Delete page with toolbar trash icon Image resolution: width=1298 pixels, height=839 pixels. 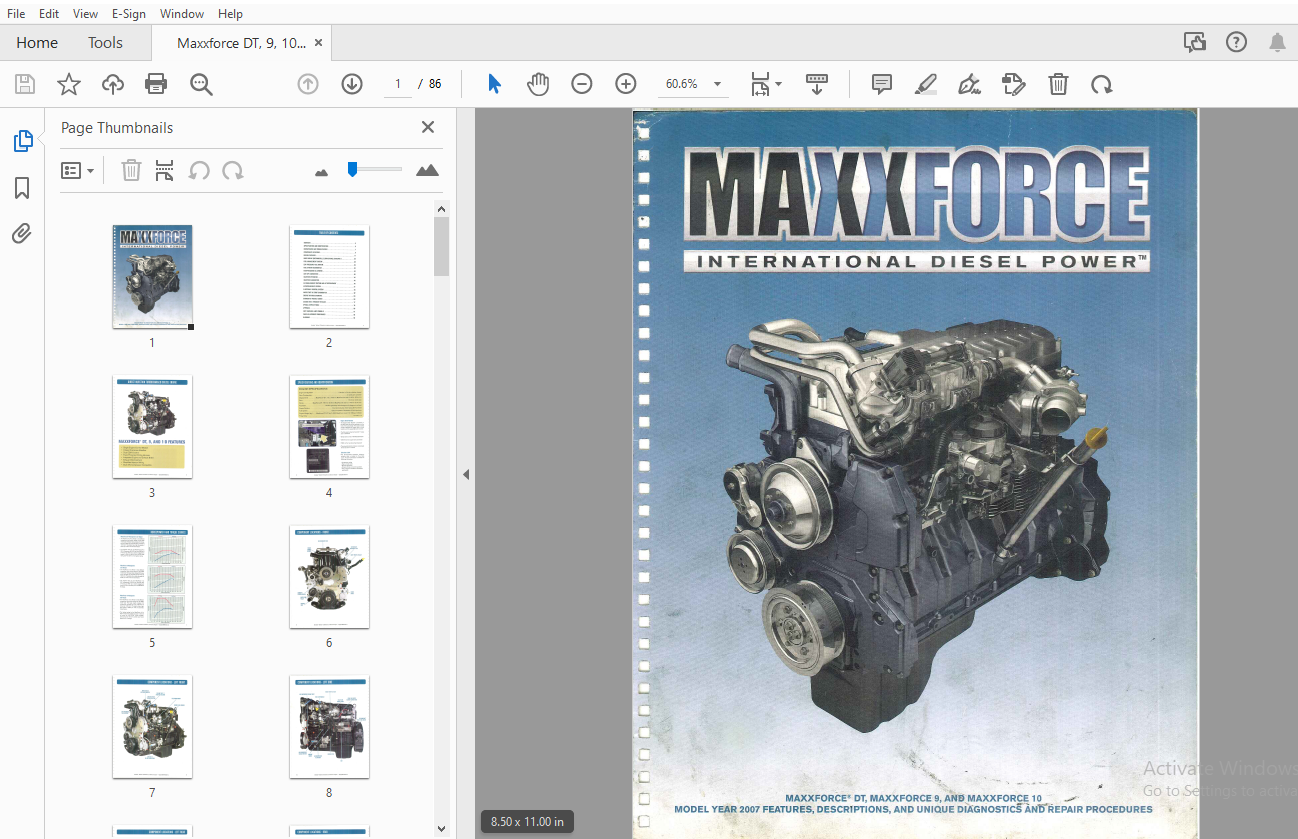pos(1058,84)
